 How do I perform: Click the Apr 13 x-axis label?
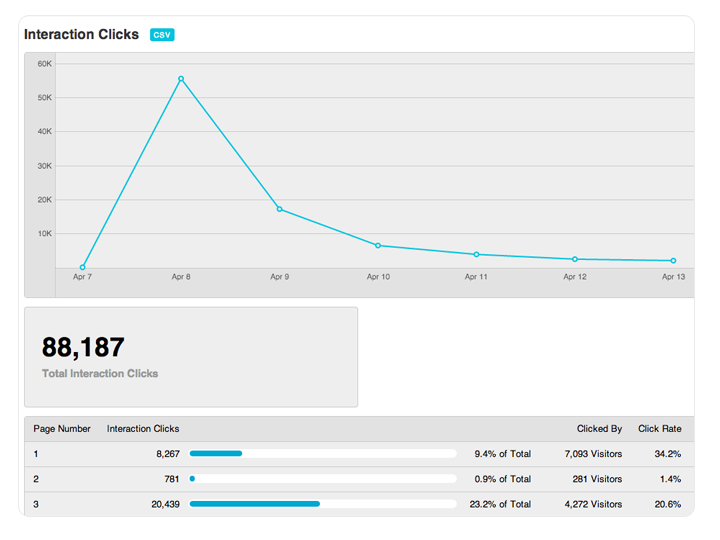(x=674, y=277)
